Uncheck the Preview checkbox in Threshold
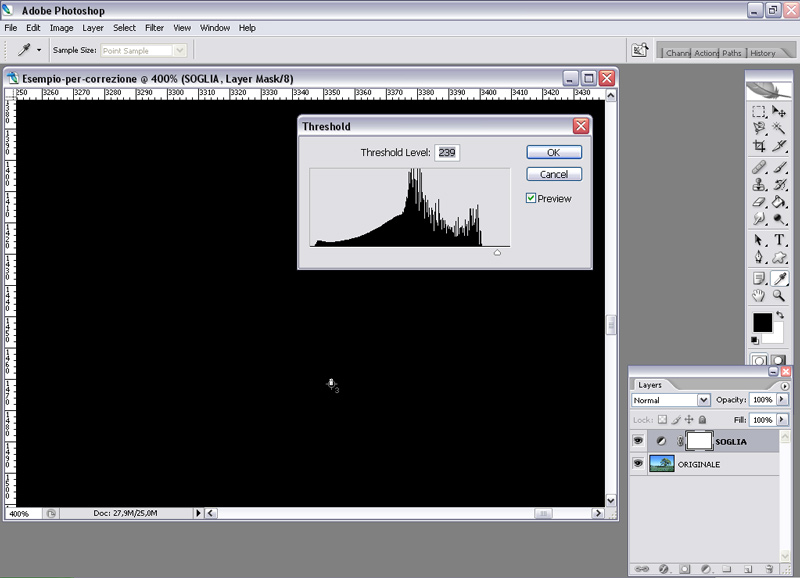Screen dimensions: 800x578 pos(532,199)
